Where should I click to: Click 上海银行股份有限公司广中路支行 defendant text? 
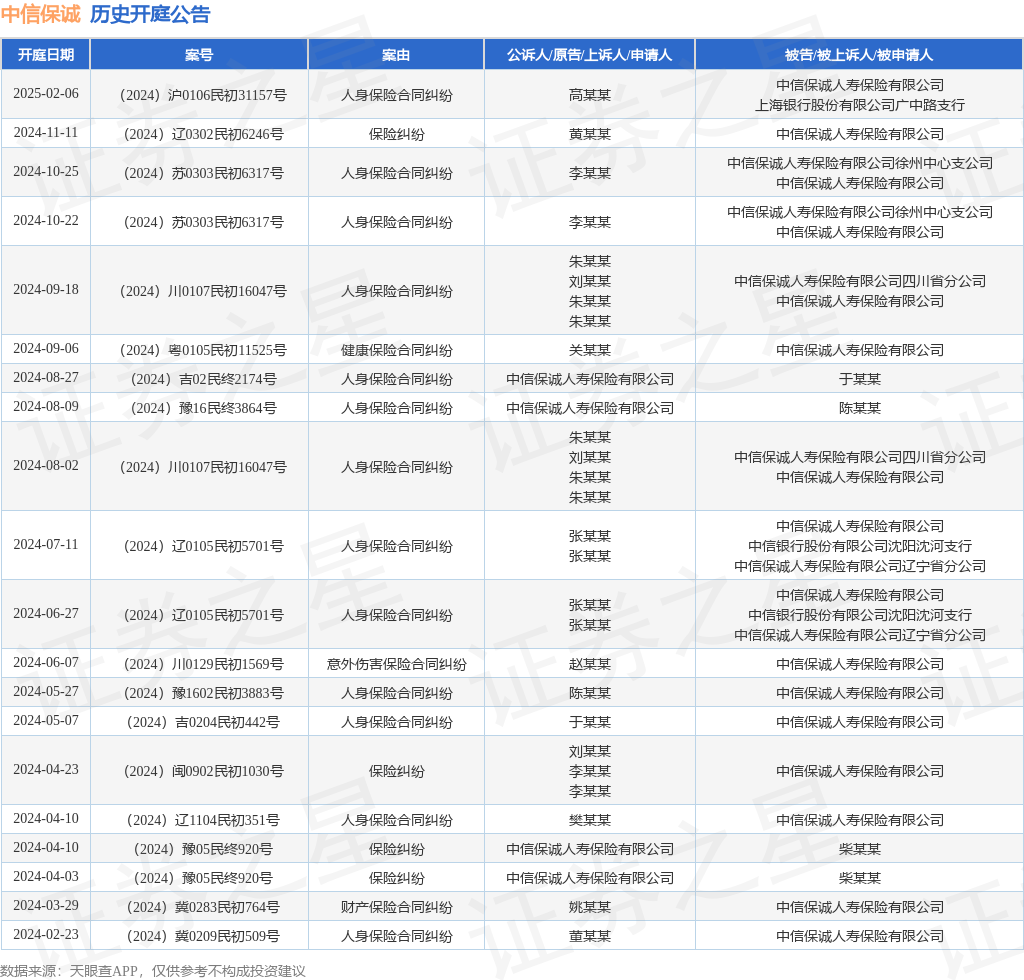[859, 105]
